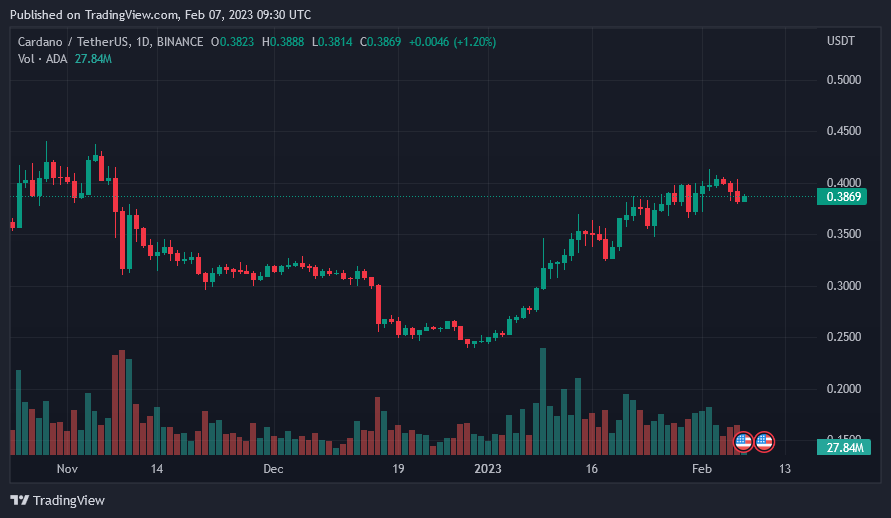This screenshot has height=518, width=891.
Task: Click the Cardano / TetherUS symbol title
Action: click(x=74, y=42)
